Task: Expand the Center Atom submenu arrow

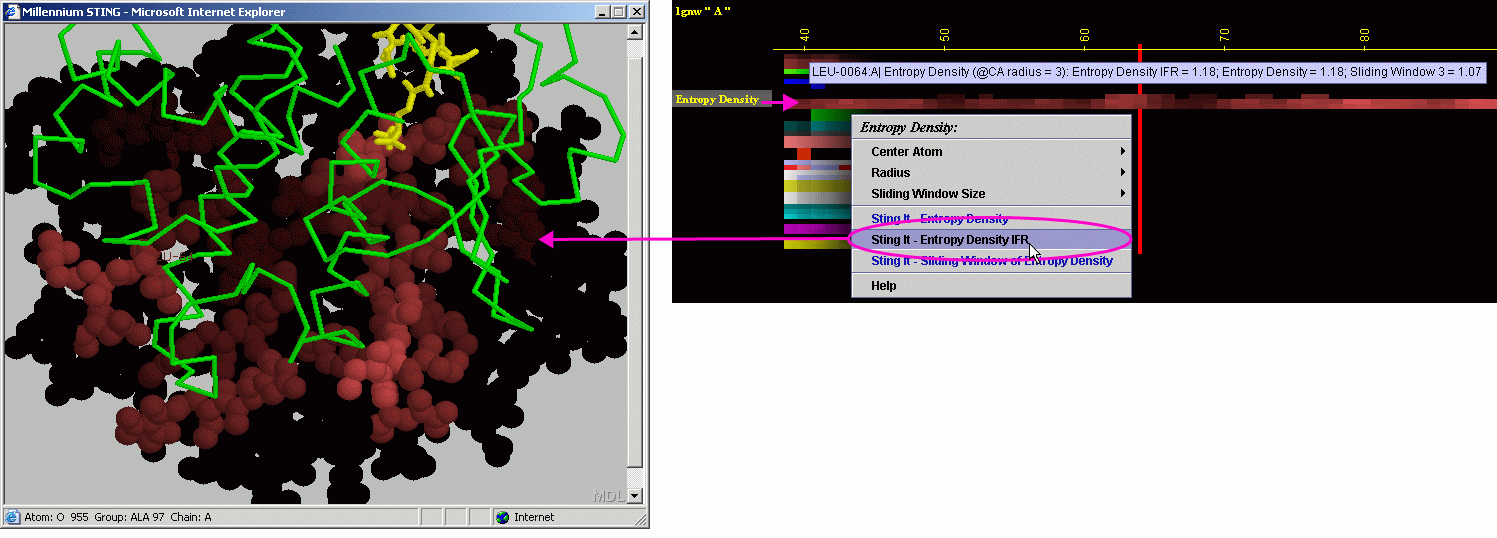Action: coord(1123,152)
